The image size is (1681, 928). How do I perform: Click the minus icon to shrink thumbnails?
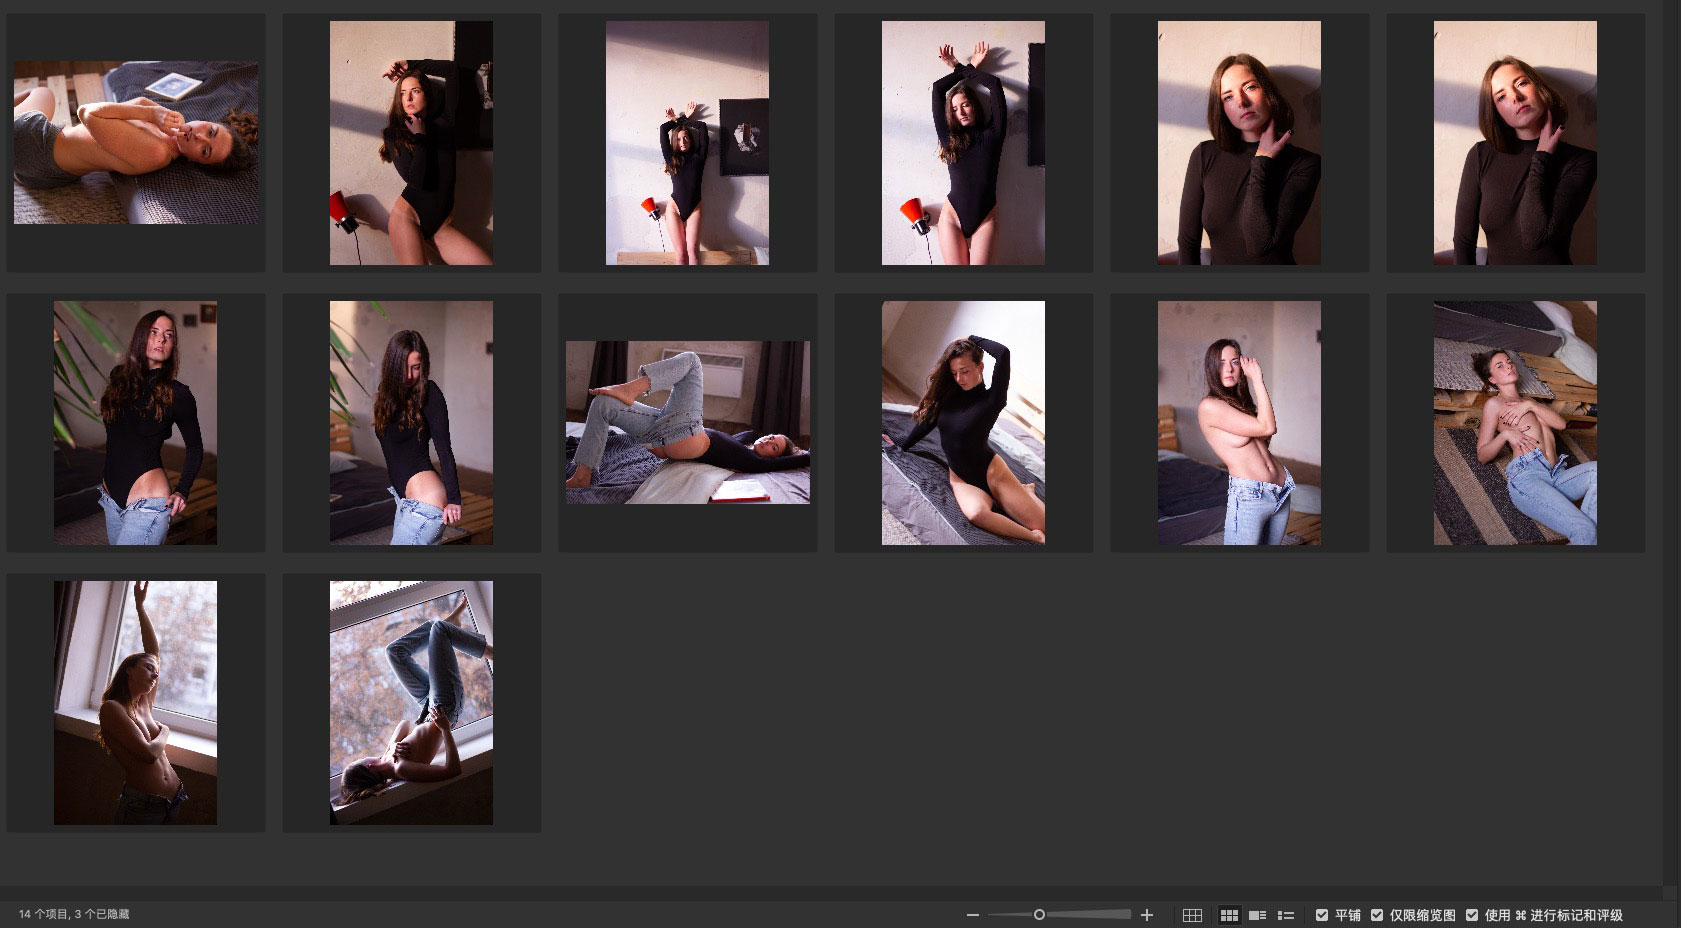pyautogui.click(x=972, y=915)
